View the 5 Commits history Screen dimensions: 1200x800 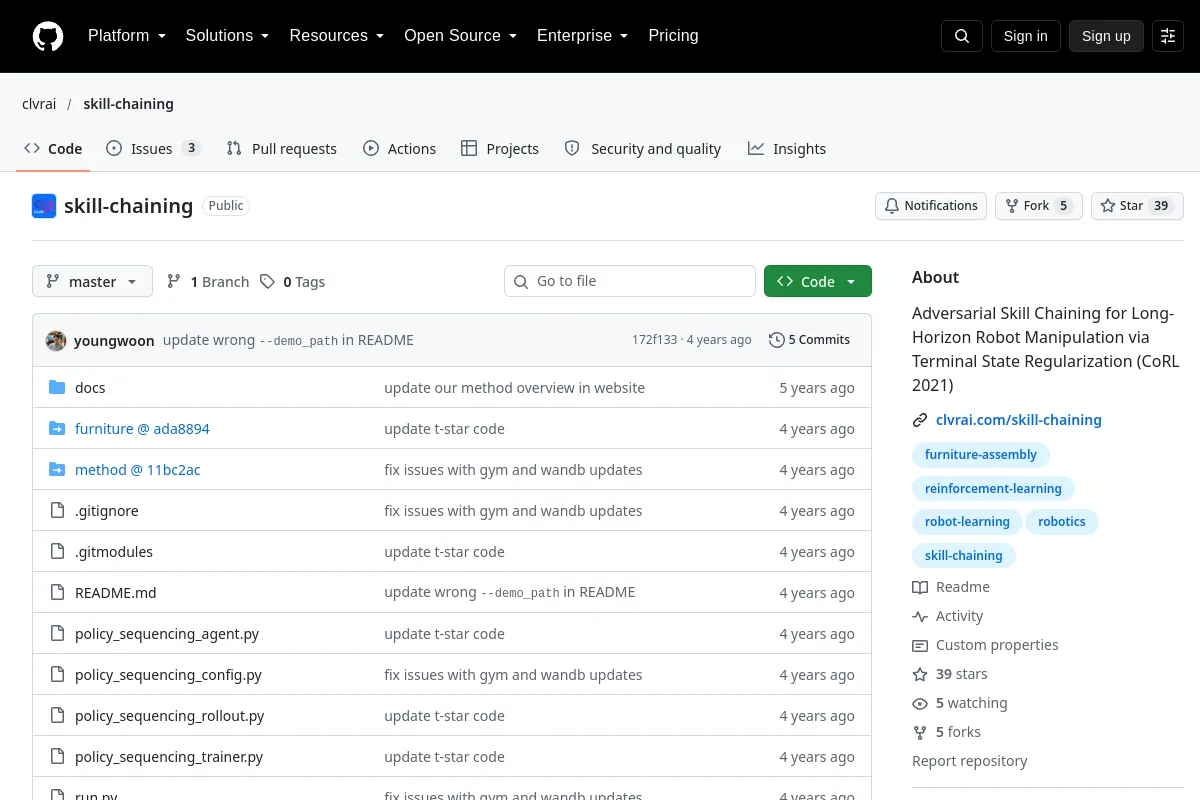(x=809, y=340)
